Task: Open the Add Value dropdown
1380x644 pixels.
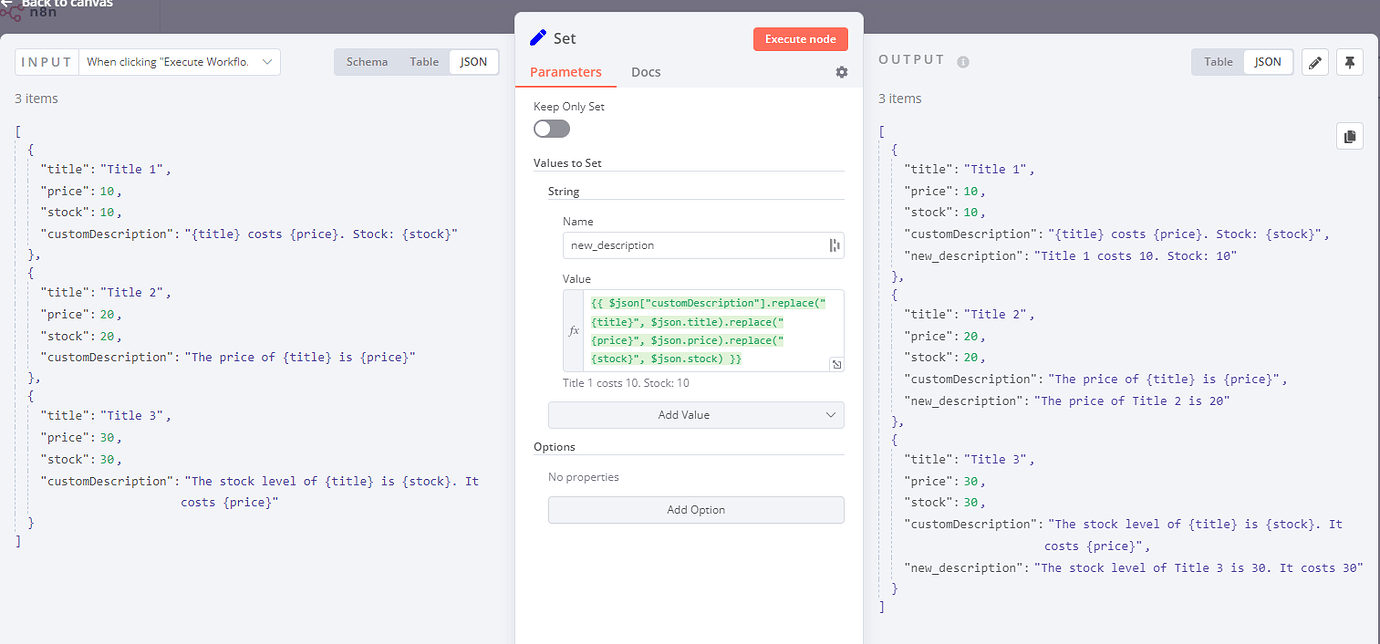Action: point(696,414)
